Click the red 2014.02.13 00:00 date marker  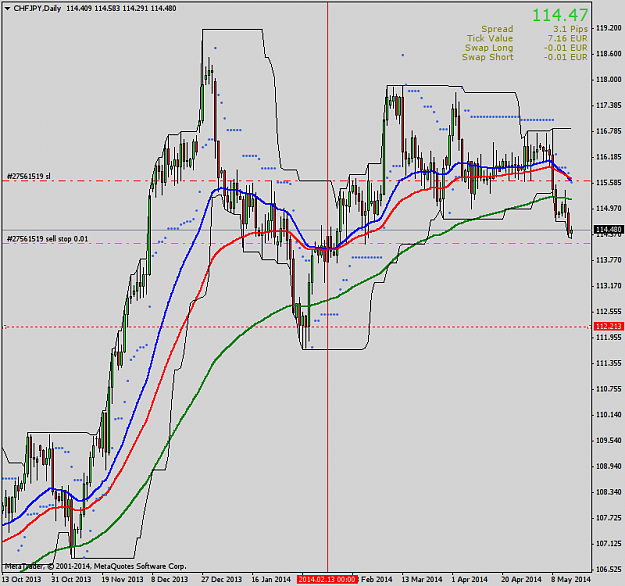coord(327,579)
